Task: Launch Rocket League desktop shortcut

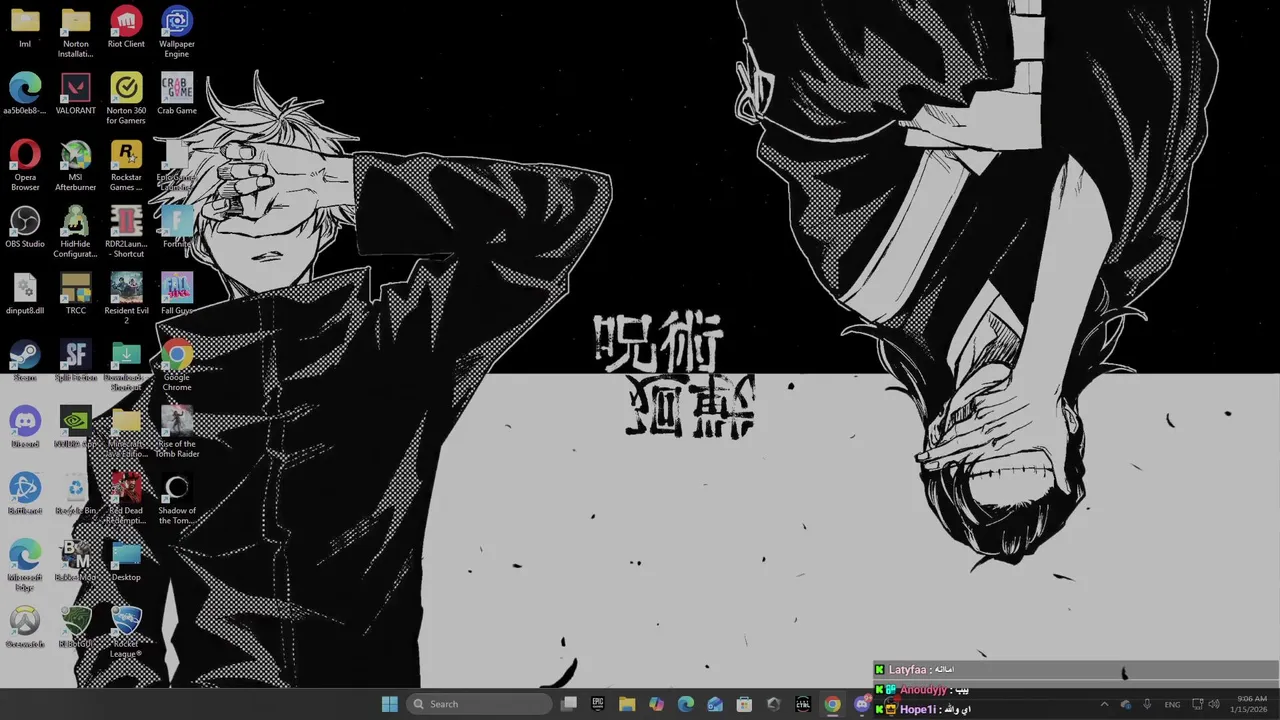Action: (126, 632)
